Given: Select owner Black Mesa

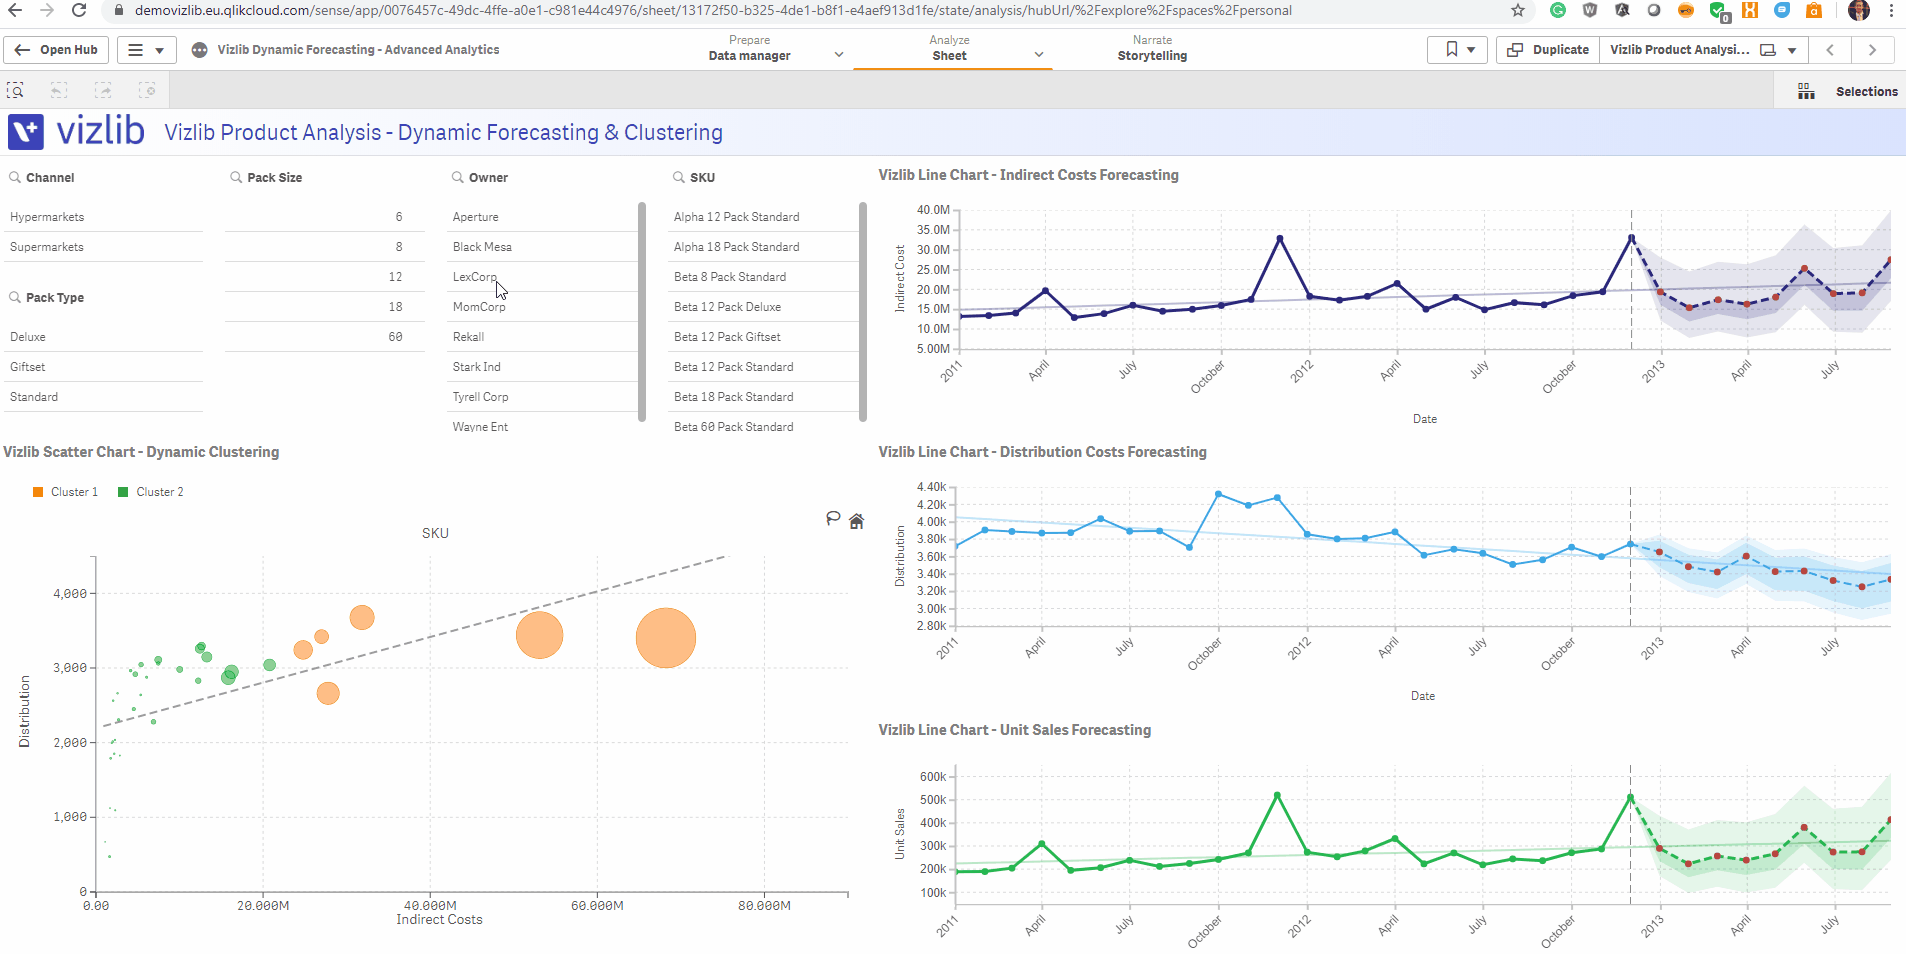Looking at the screenshot, I should [x=542, y=247].
